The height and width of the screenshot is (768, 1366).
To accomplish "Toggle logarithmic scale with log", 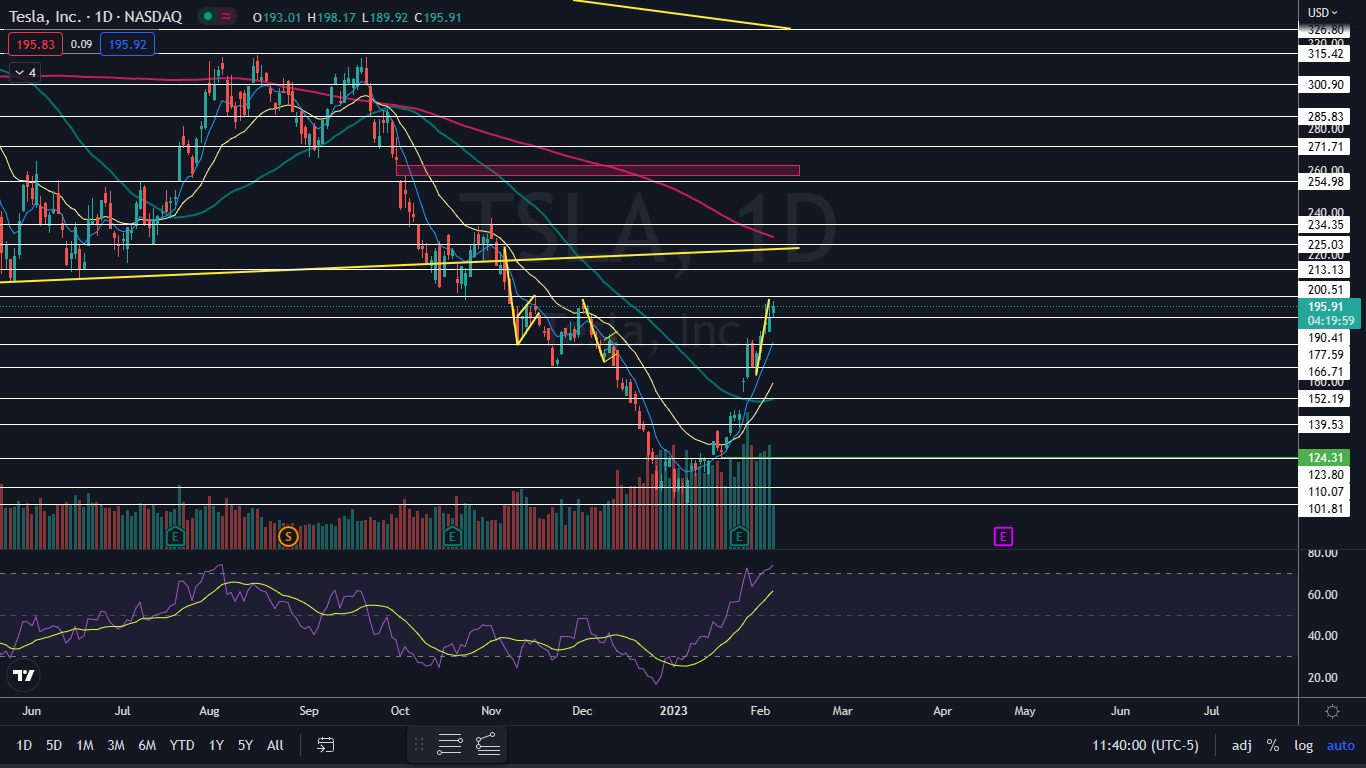I will (1303, 745).
